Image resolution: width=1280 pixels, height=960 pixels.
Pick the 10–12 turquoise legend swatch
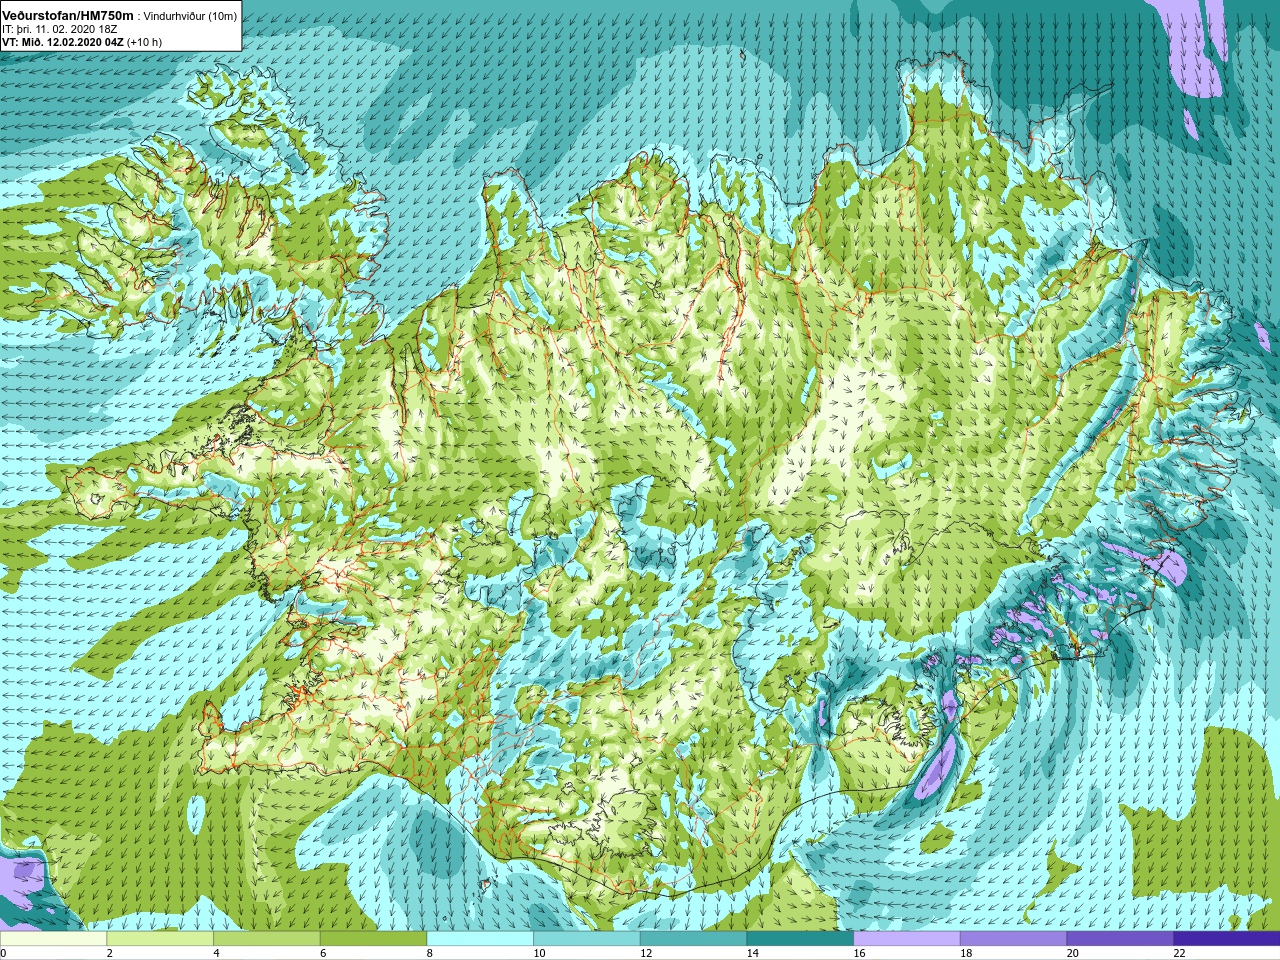587,939
